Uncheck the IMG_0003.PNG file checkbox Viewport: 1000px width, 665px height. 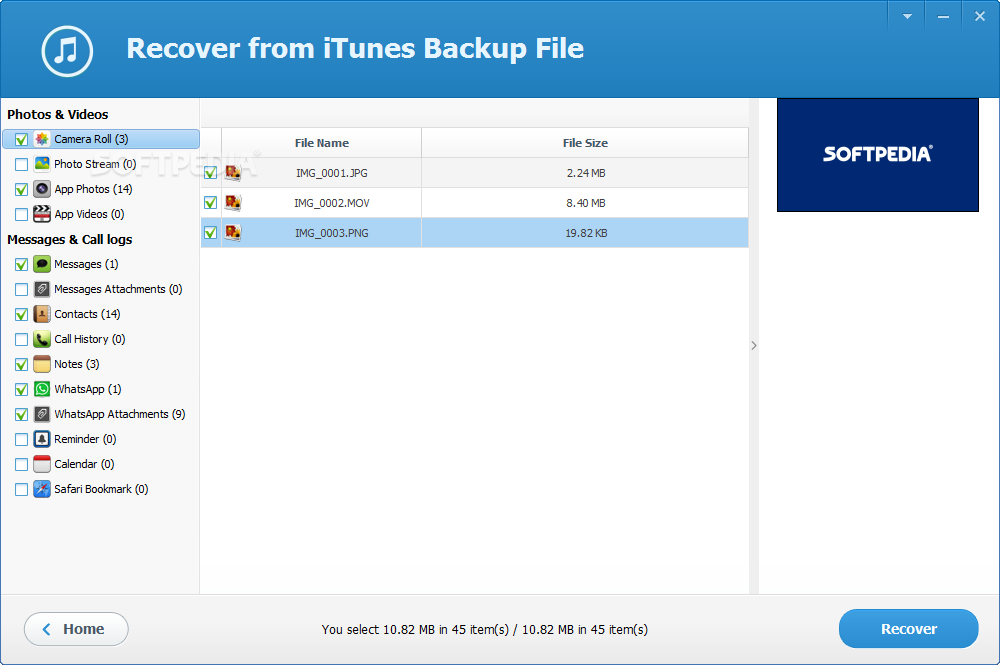pyautogui.click(x=210, y=233)
